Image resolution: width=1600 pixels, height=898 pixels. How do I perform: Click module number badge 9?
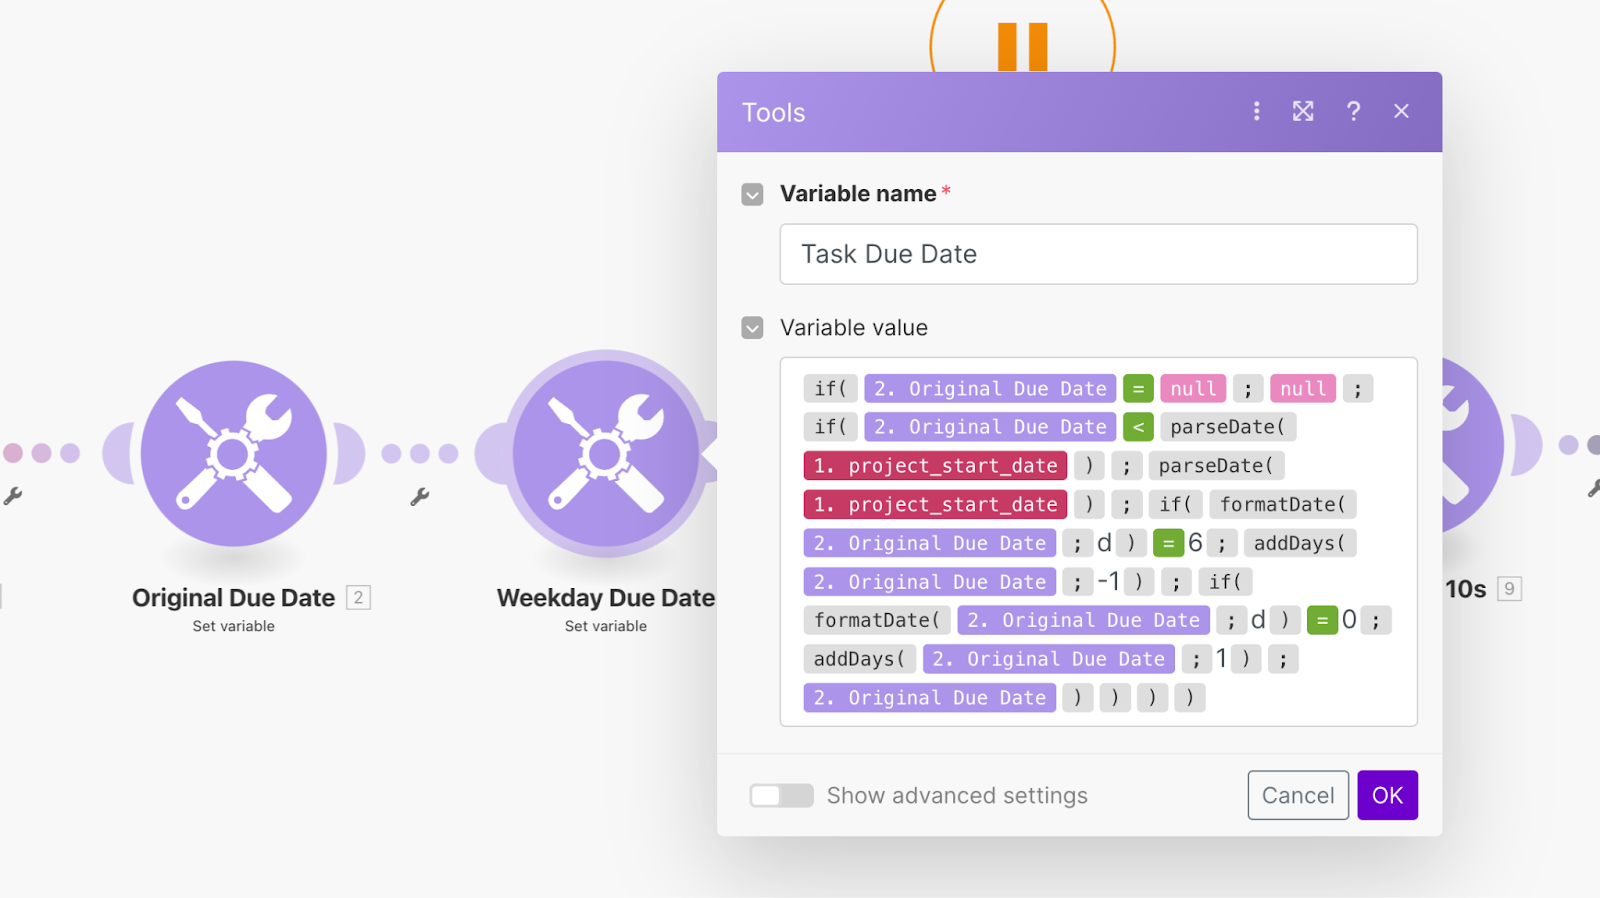pyautogui.click(x=1509, y=589)
